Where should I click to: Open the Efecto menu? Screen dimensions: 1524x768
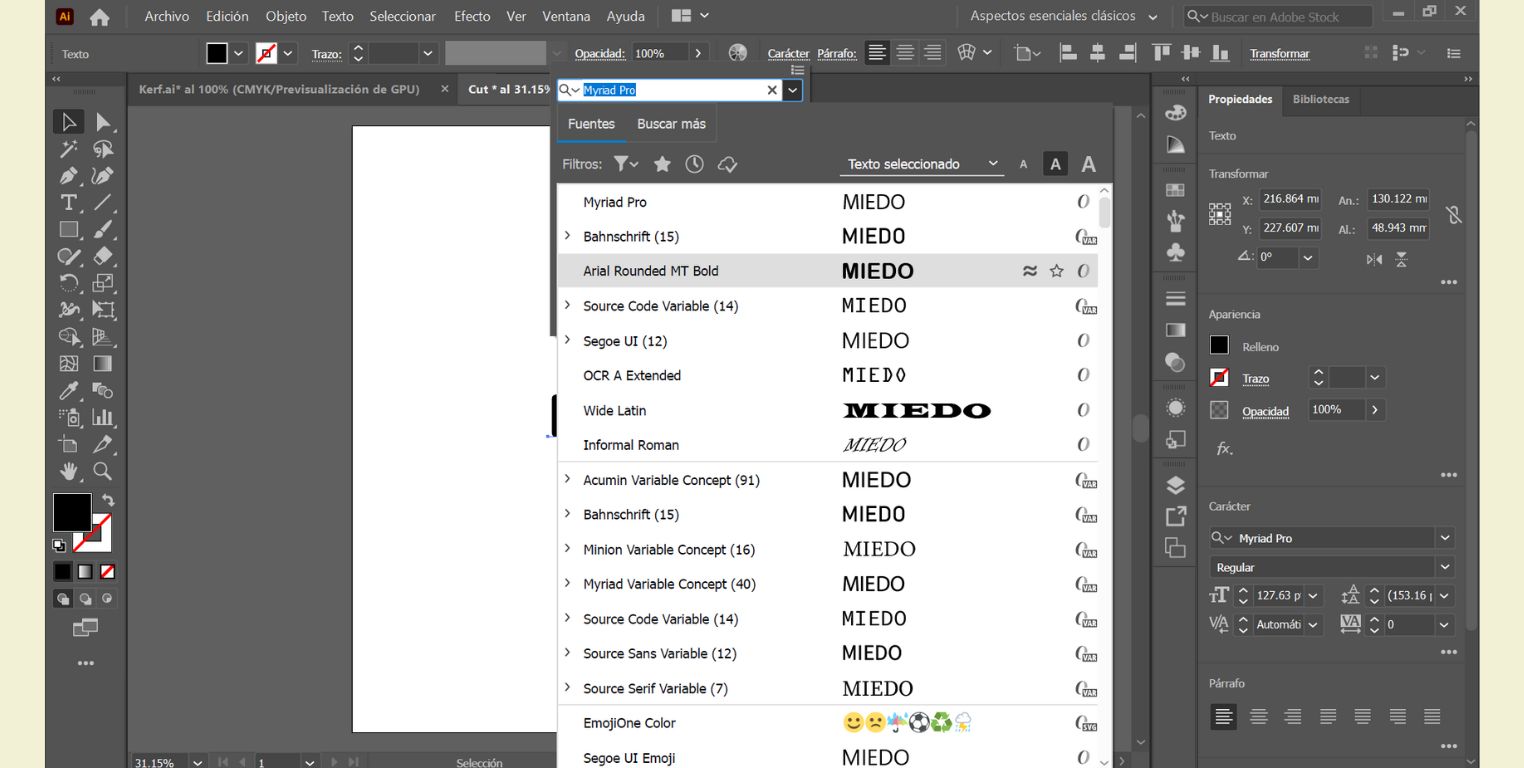tap(472, 16)
